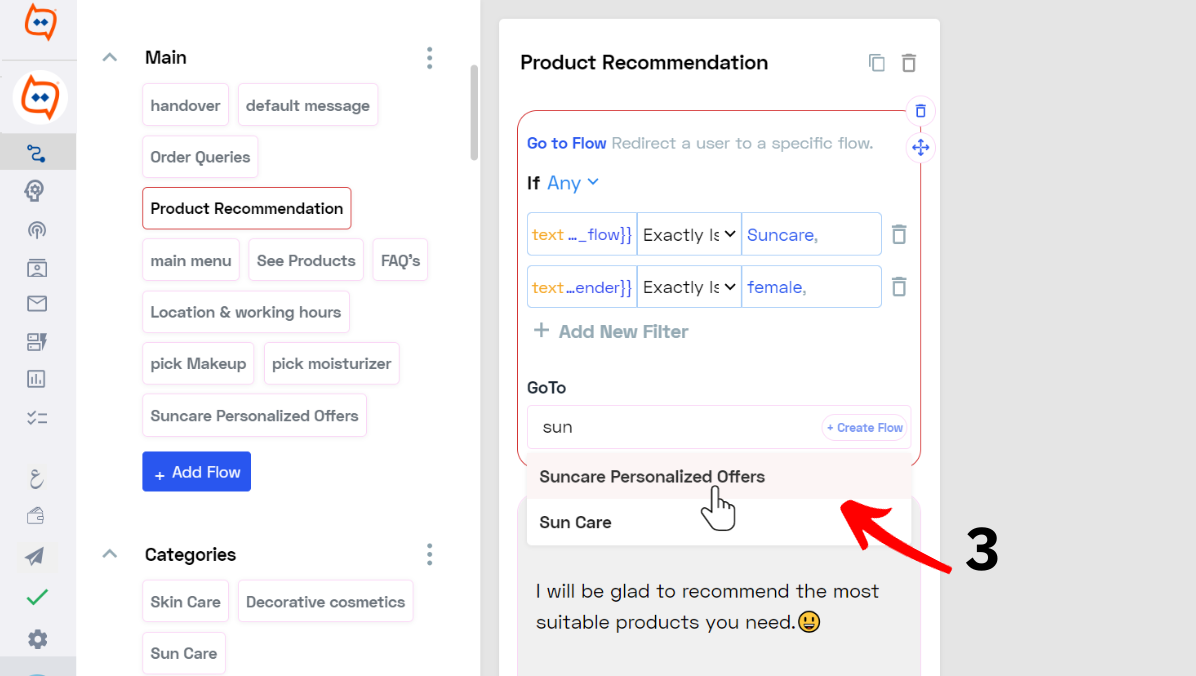The width and height of the screenshot is (1196, 676).
Task: Open the flows builder sidebar icon
Action: click(x=37, y=153)
